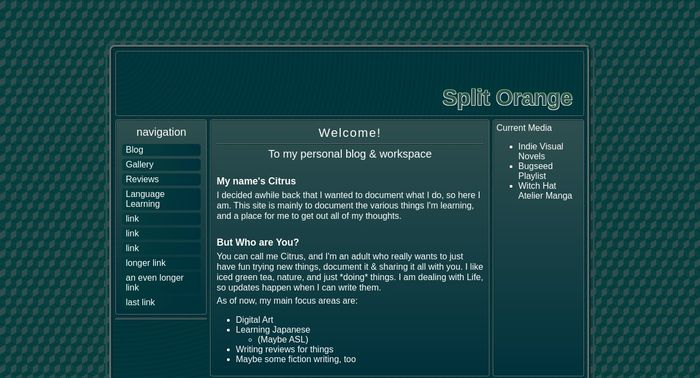
Task: Click the first plain 'link' navigation item
Action: coord(161,219)
